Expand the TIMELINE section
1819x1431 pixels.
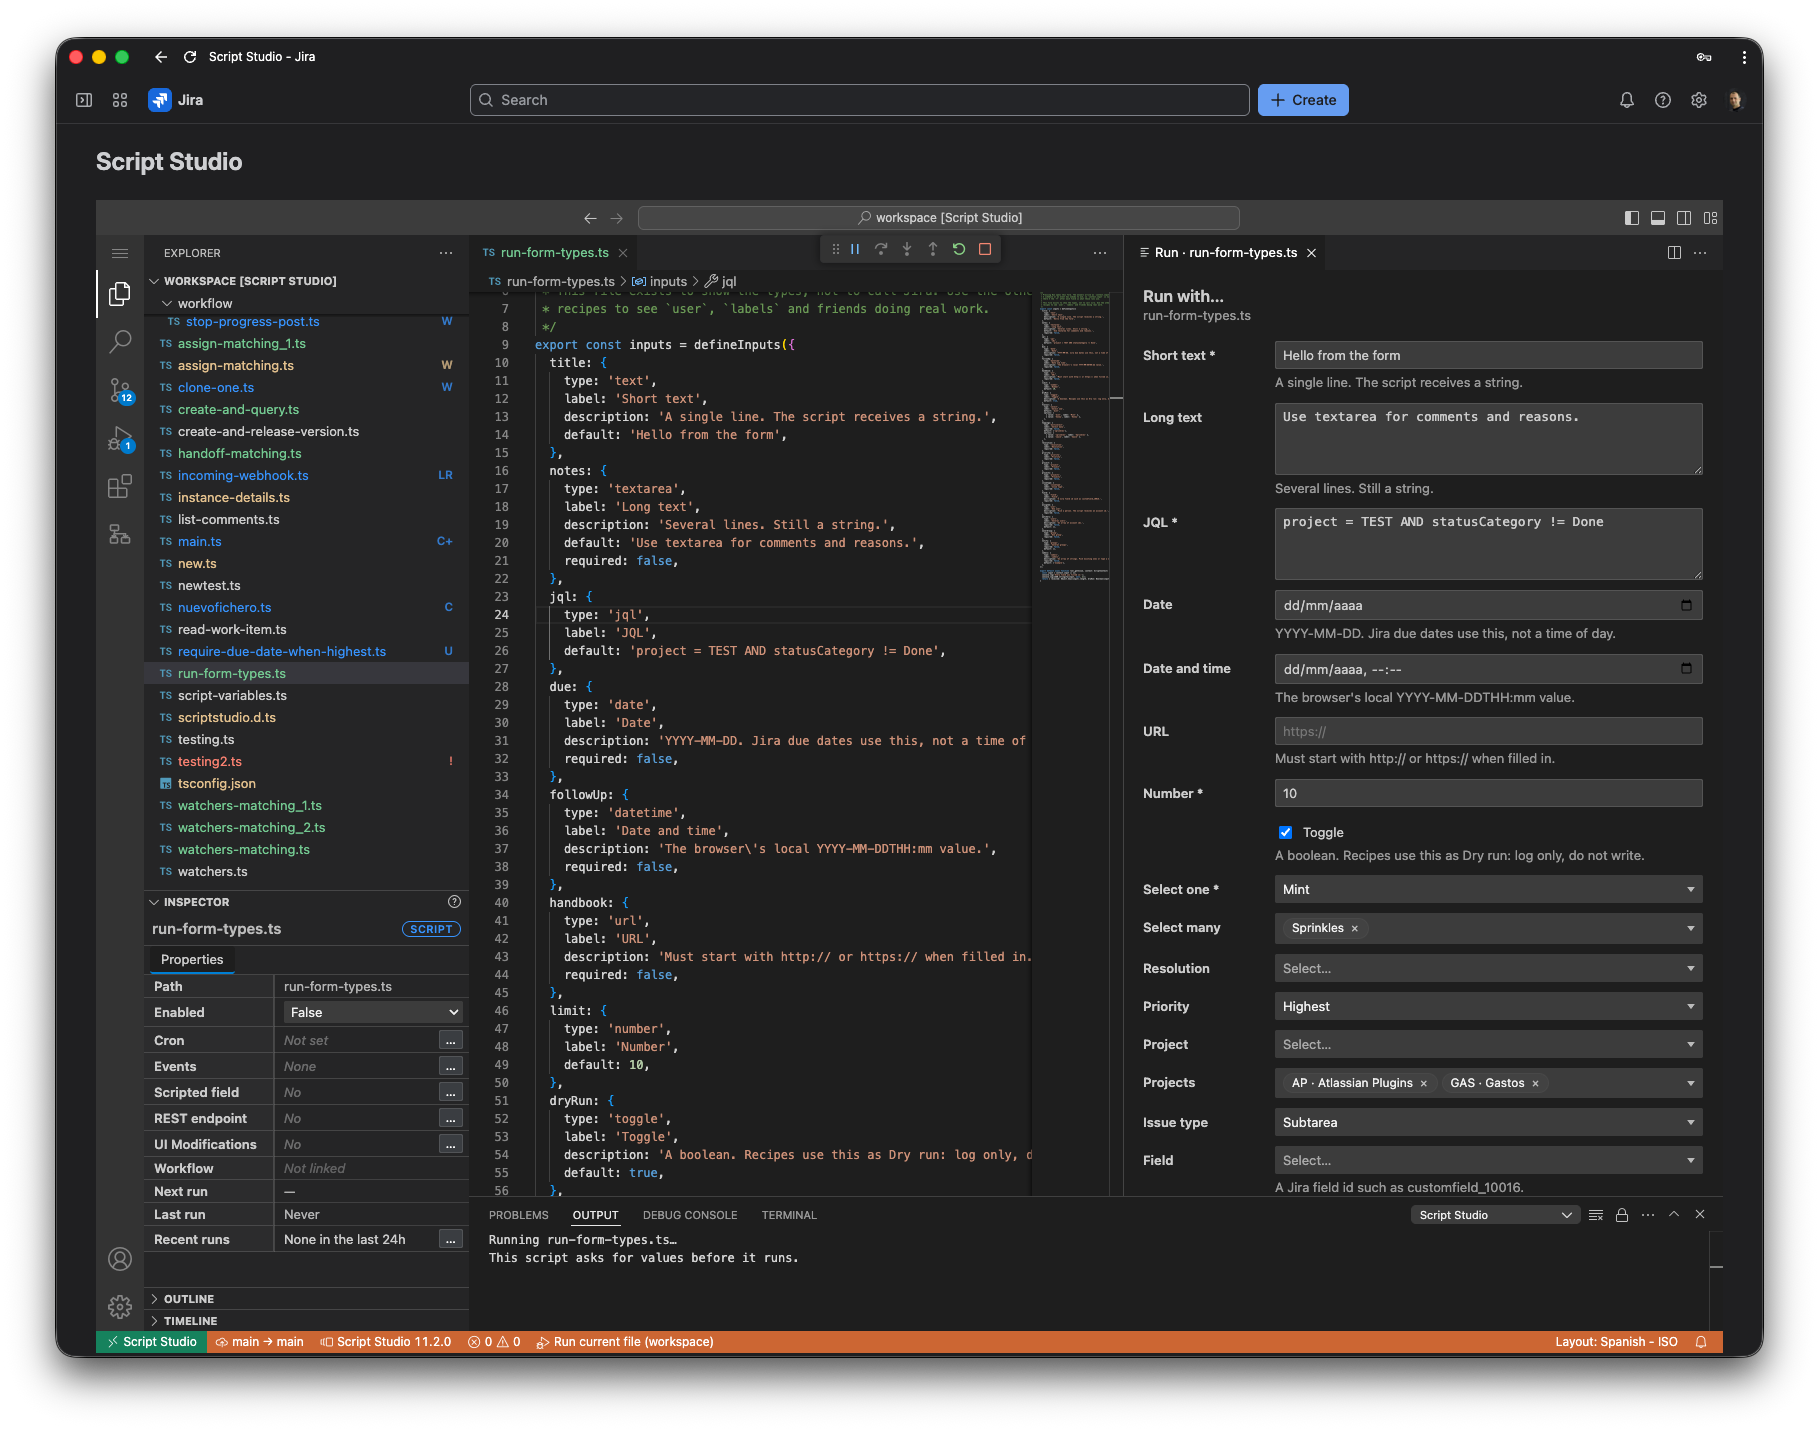point(190,1321)
